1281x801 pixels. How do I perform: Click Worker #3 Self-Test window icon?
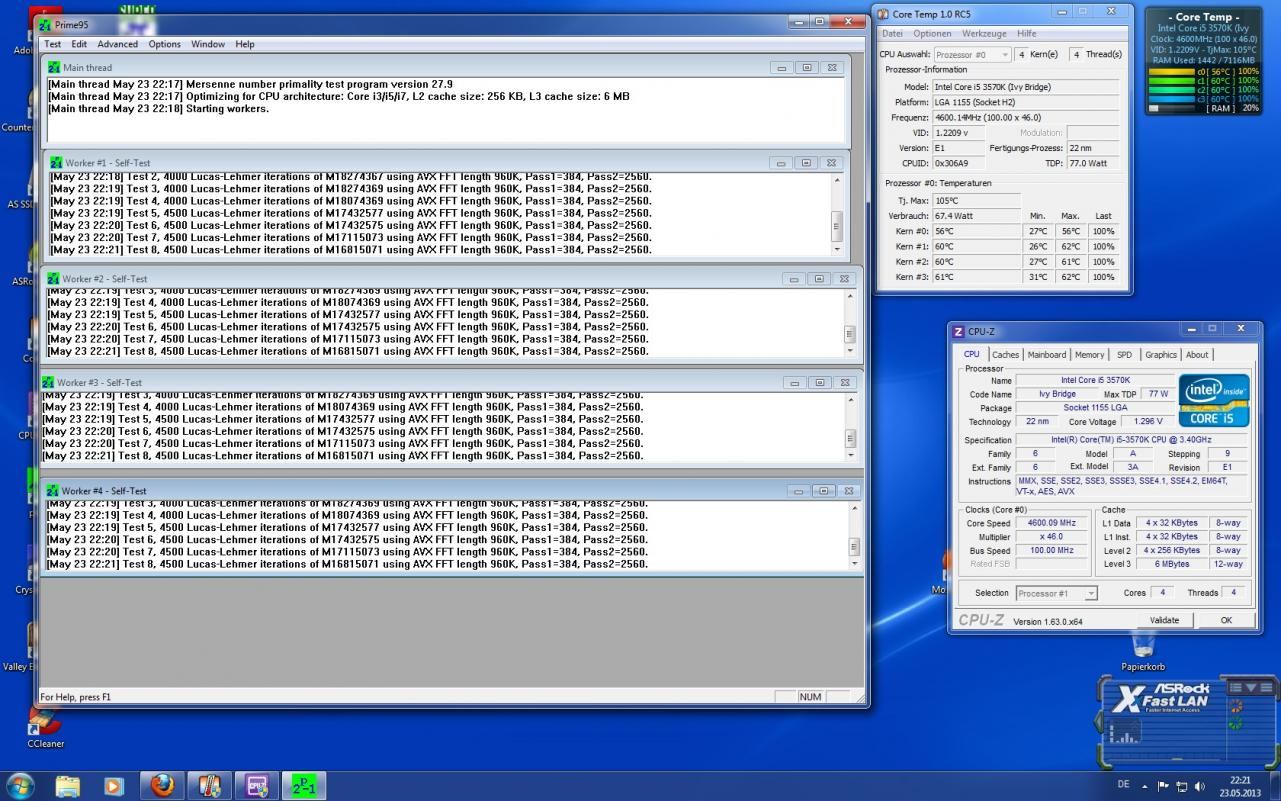[x=49, y=382]
